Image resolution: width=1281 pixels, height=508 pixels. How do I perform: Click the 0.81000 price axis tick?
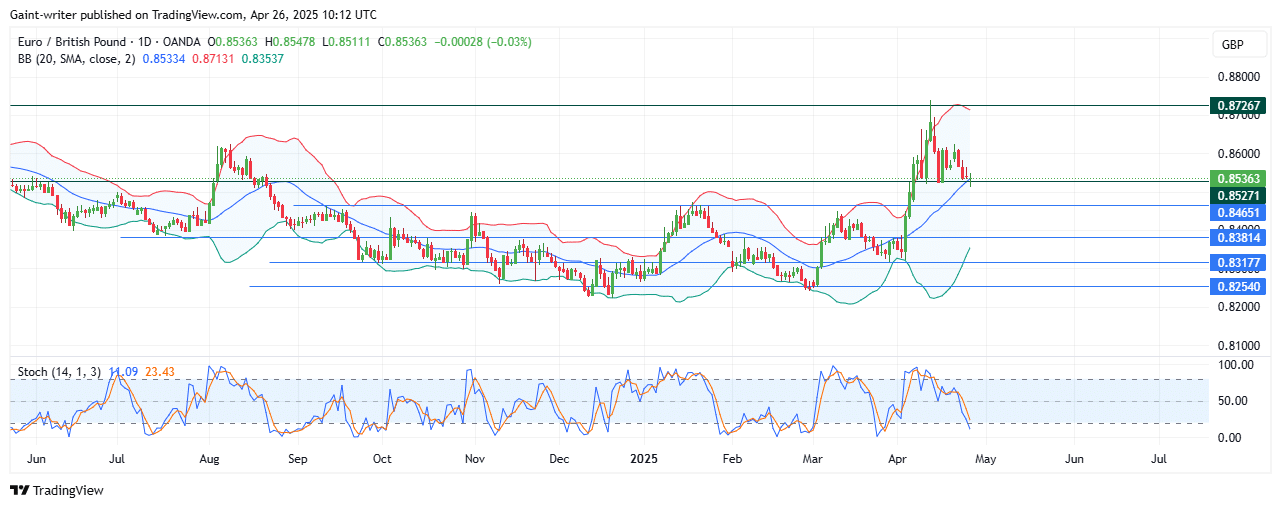point(1240,347)
